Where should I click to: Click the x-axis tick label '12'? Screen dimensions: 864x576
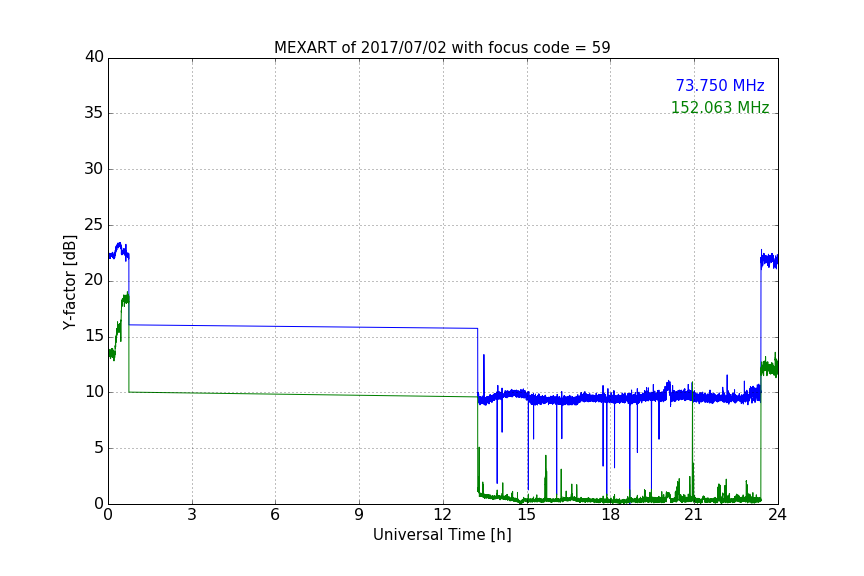(442, 515)
